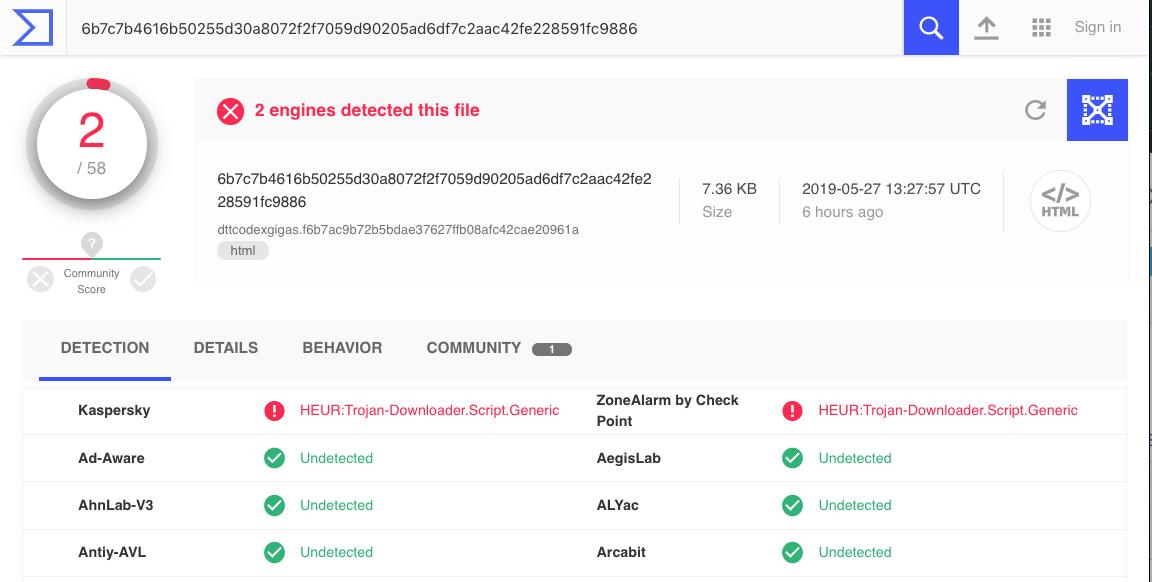Click the file hash in summary panel
Viewport: 1152px width, 582px height.
point(434,190)
